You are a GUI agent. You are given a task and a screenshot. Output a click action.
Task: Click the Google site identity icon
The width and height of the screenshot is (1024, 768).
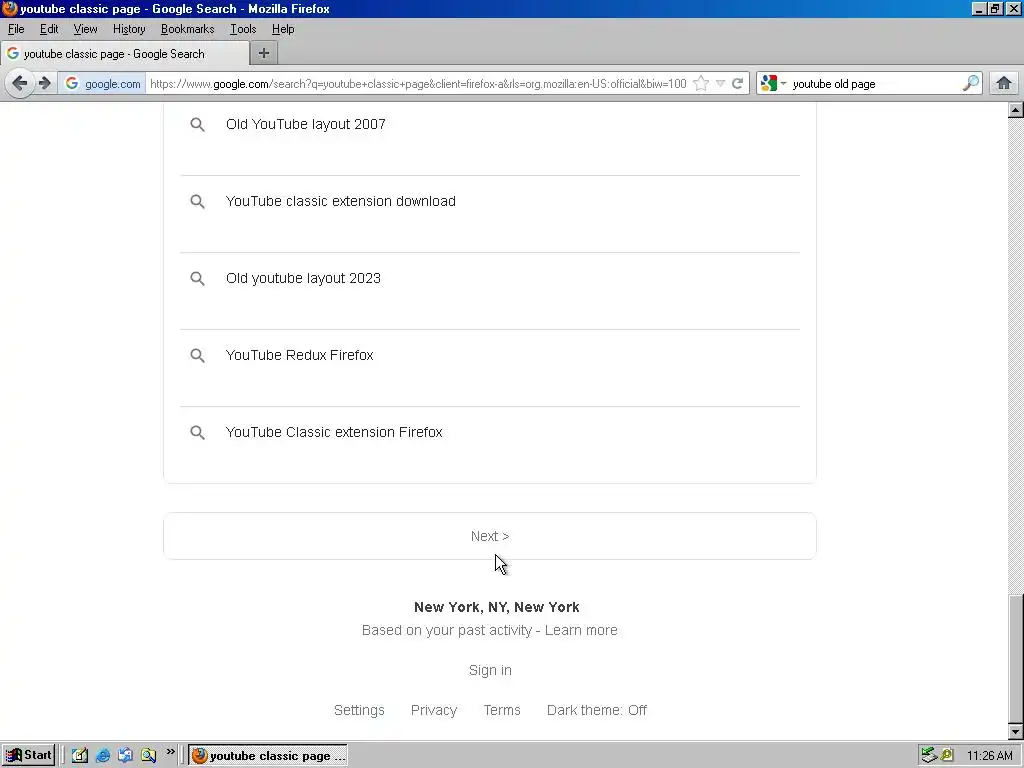(x=72, y=84)
